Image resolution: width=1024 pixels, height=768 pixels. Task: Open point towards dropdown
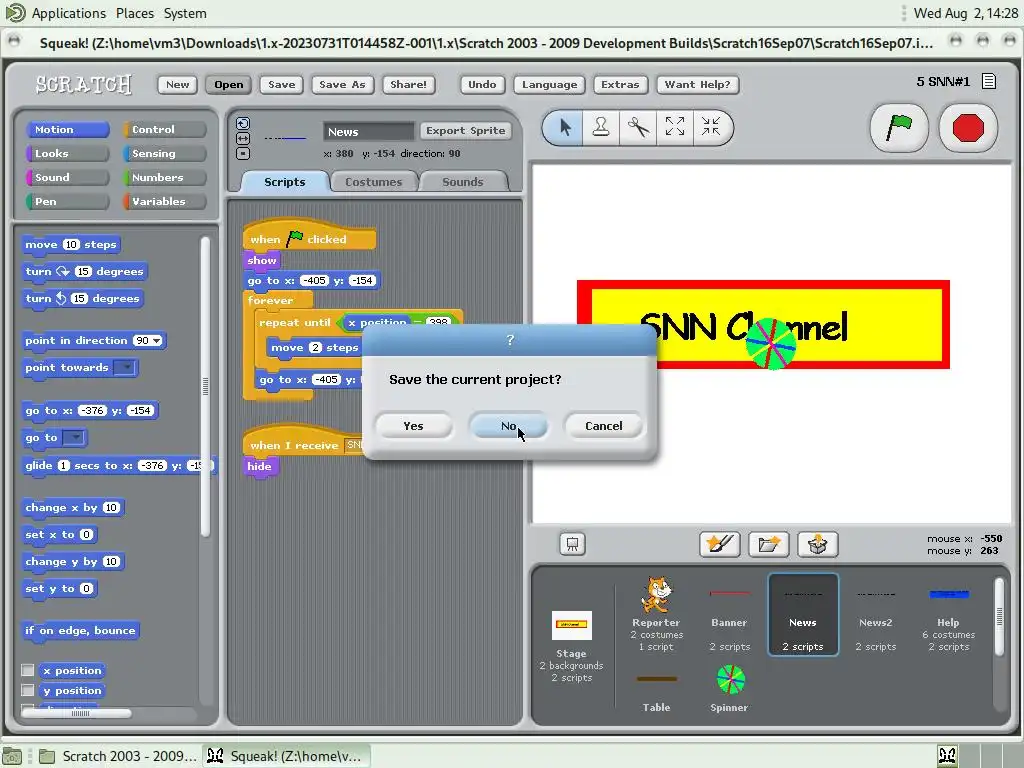coord(125,368)
